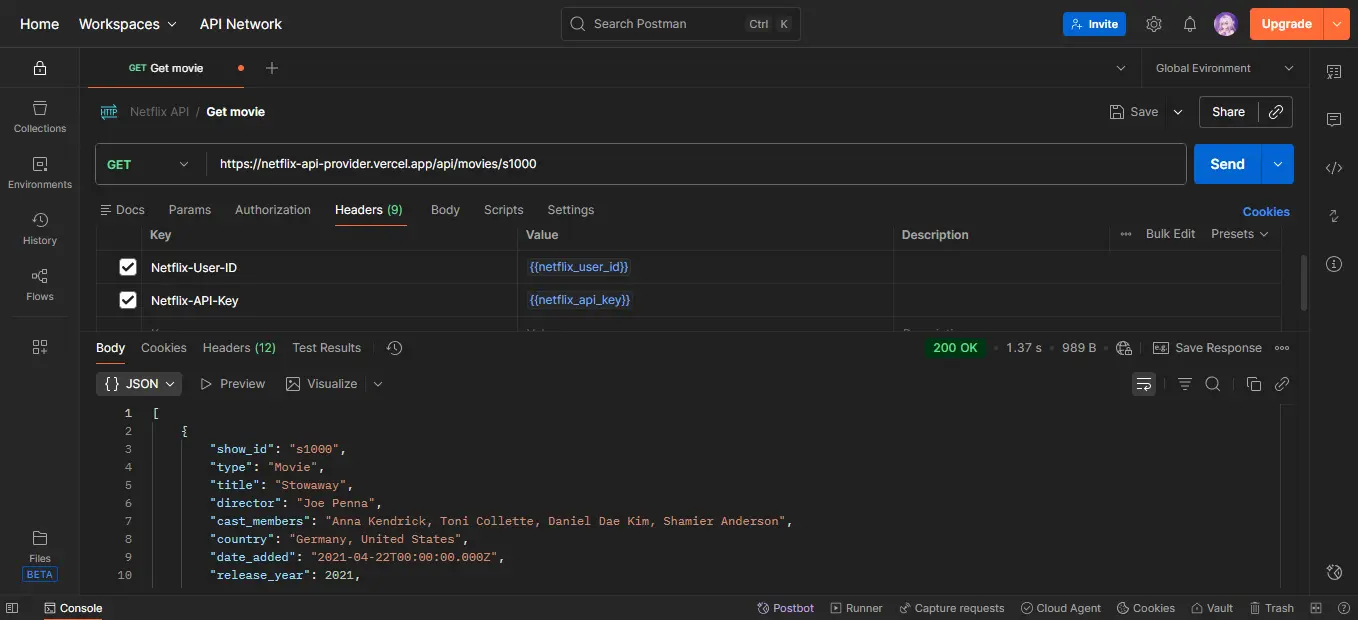This screenshot has width=1358, height=620.
Task: Open Bulk Edit for headers
Action: click(x=1169, y=233)
